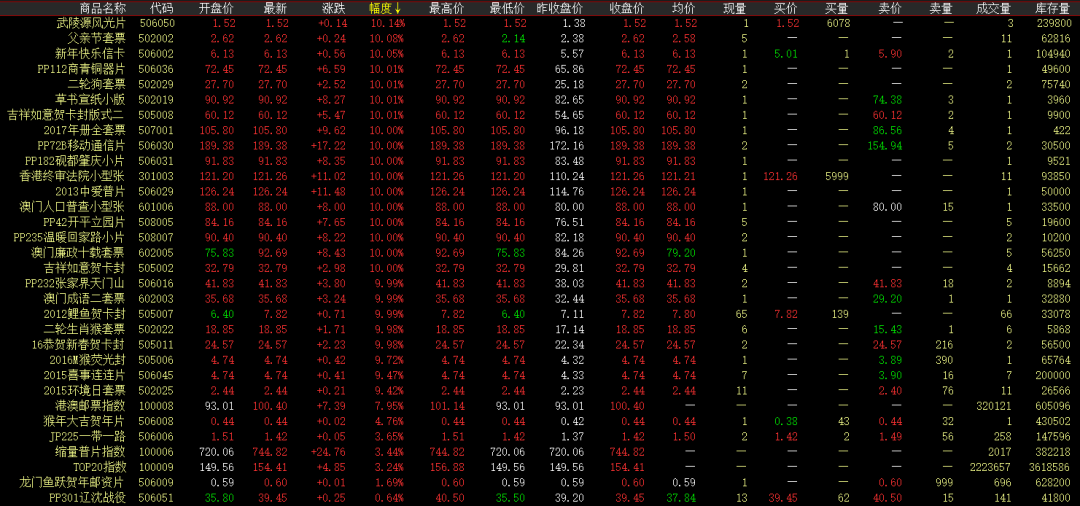Select the 2015环境日套票 row
The width and height of the screenshot is (1080, 506).
[85, 390]
